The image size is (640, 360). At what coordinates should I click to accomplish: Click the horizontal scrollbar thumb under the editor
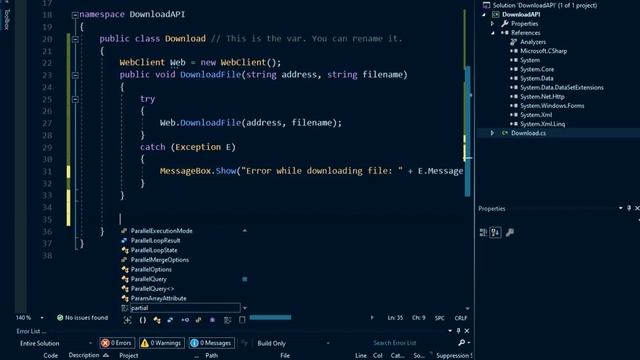[x=270, y=317]
